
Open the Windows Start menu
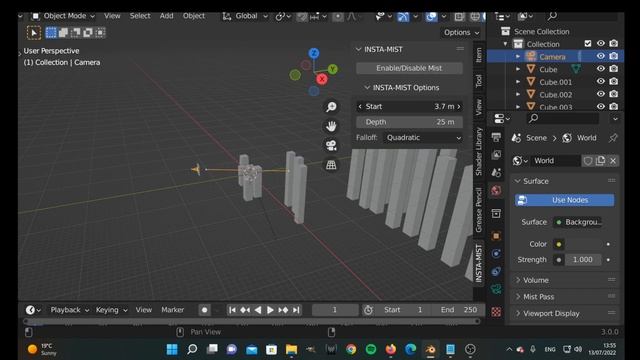(172, 349)
